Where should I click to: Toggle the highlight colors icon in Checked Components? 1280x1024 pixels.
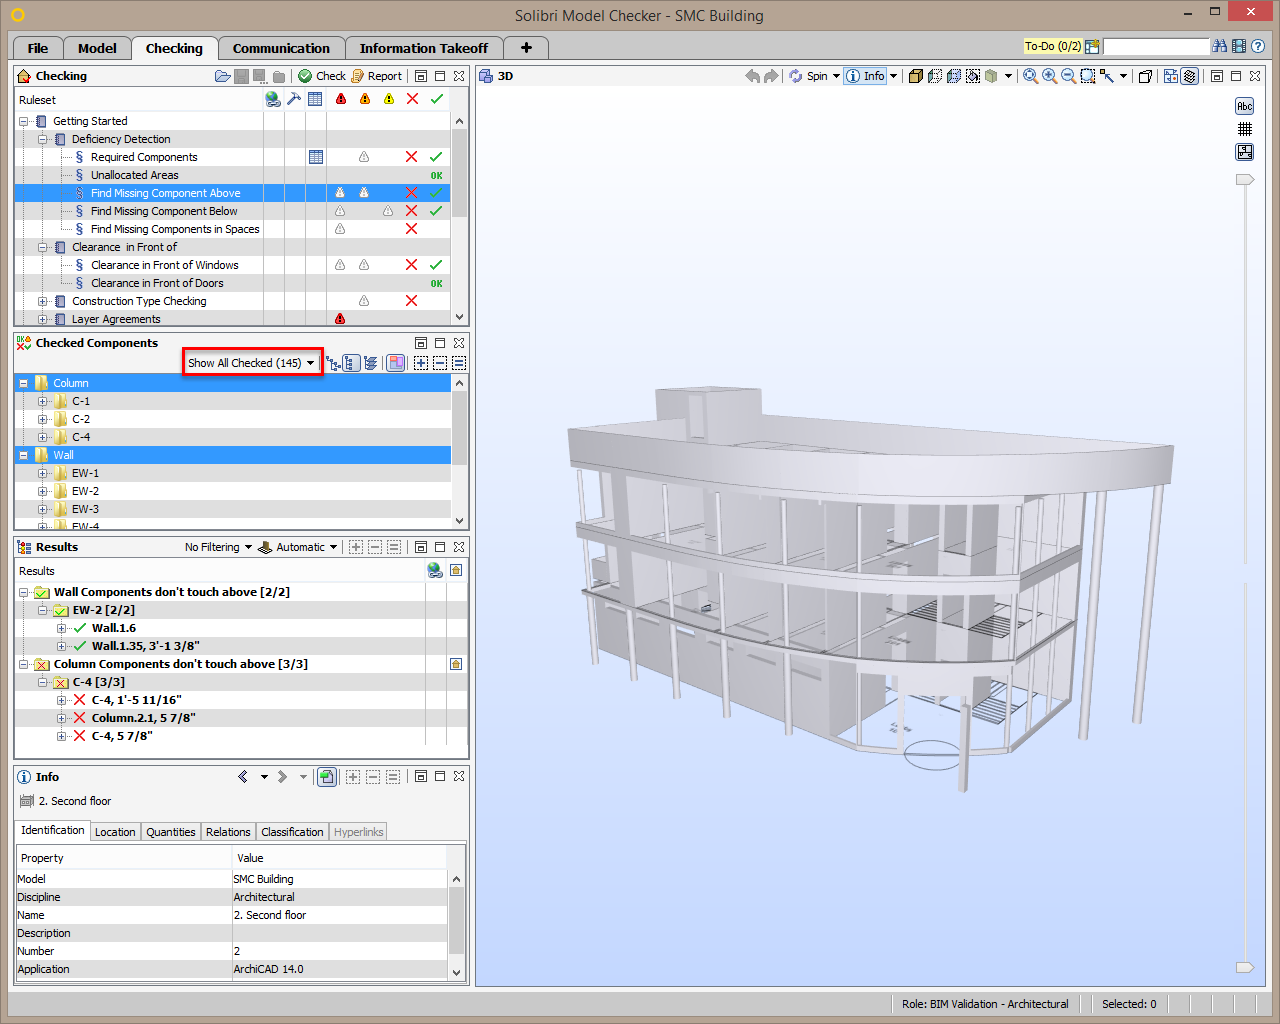coord(395,362)
